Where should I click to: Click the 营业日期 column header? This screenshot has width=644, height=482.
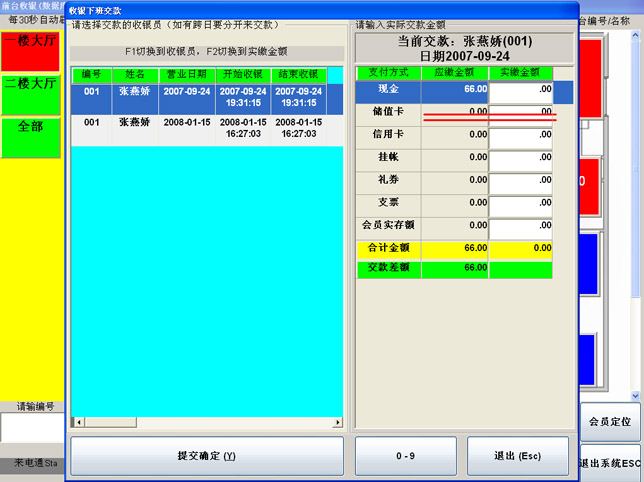click(x=184, y=75)
